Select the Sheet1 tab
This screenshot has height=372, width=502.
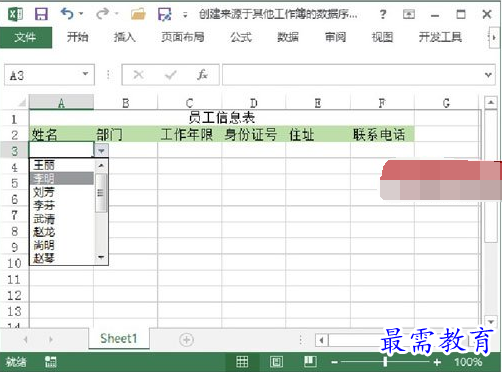click(119, 339)
